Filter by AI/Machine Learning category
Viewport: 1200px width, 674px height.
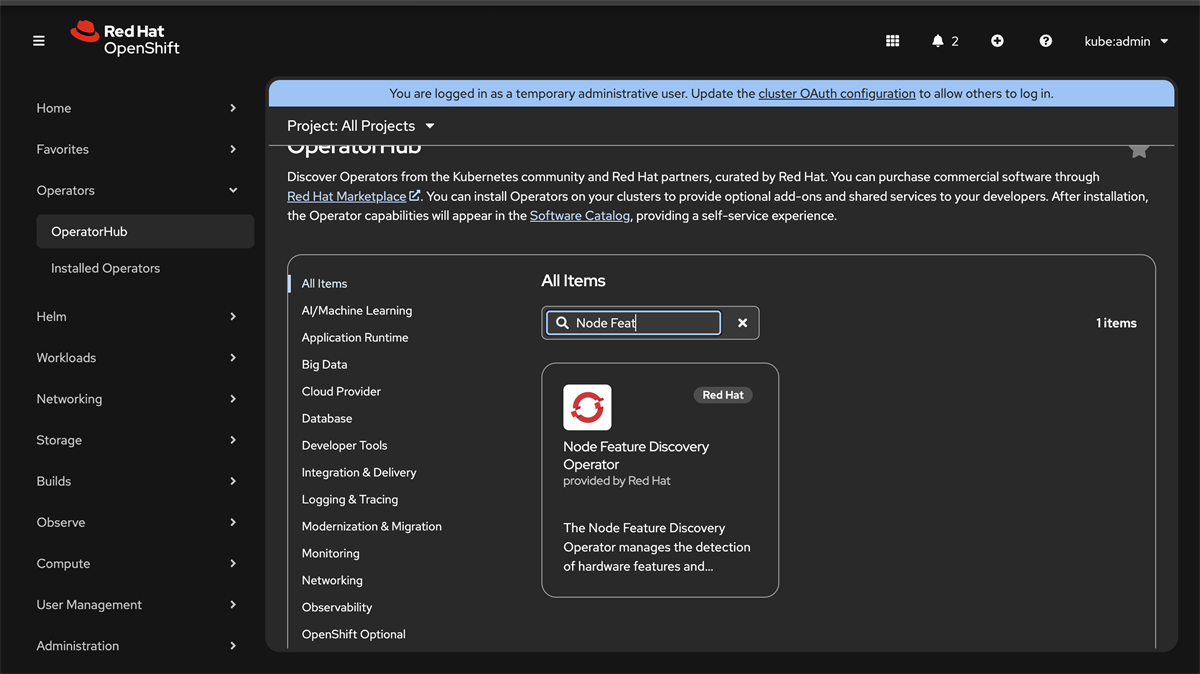click(x=357, y=311)
